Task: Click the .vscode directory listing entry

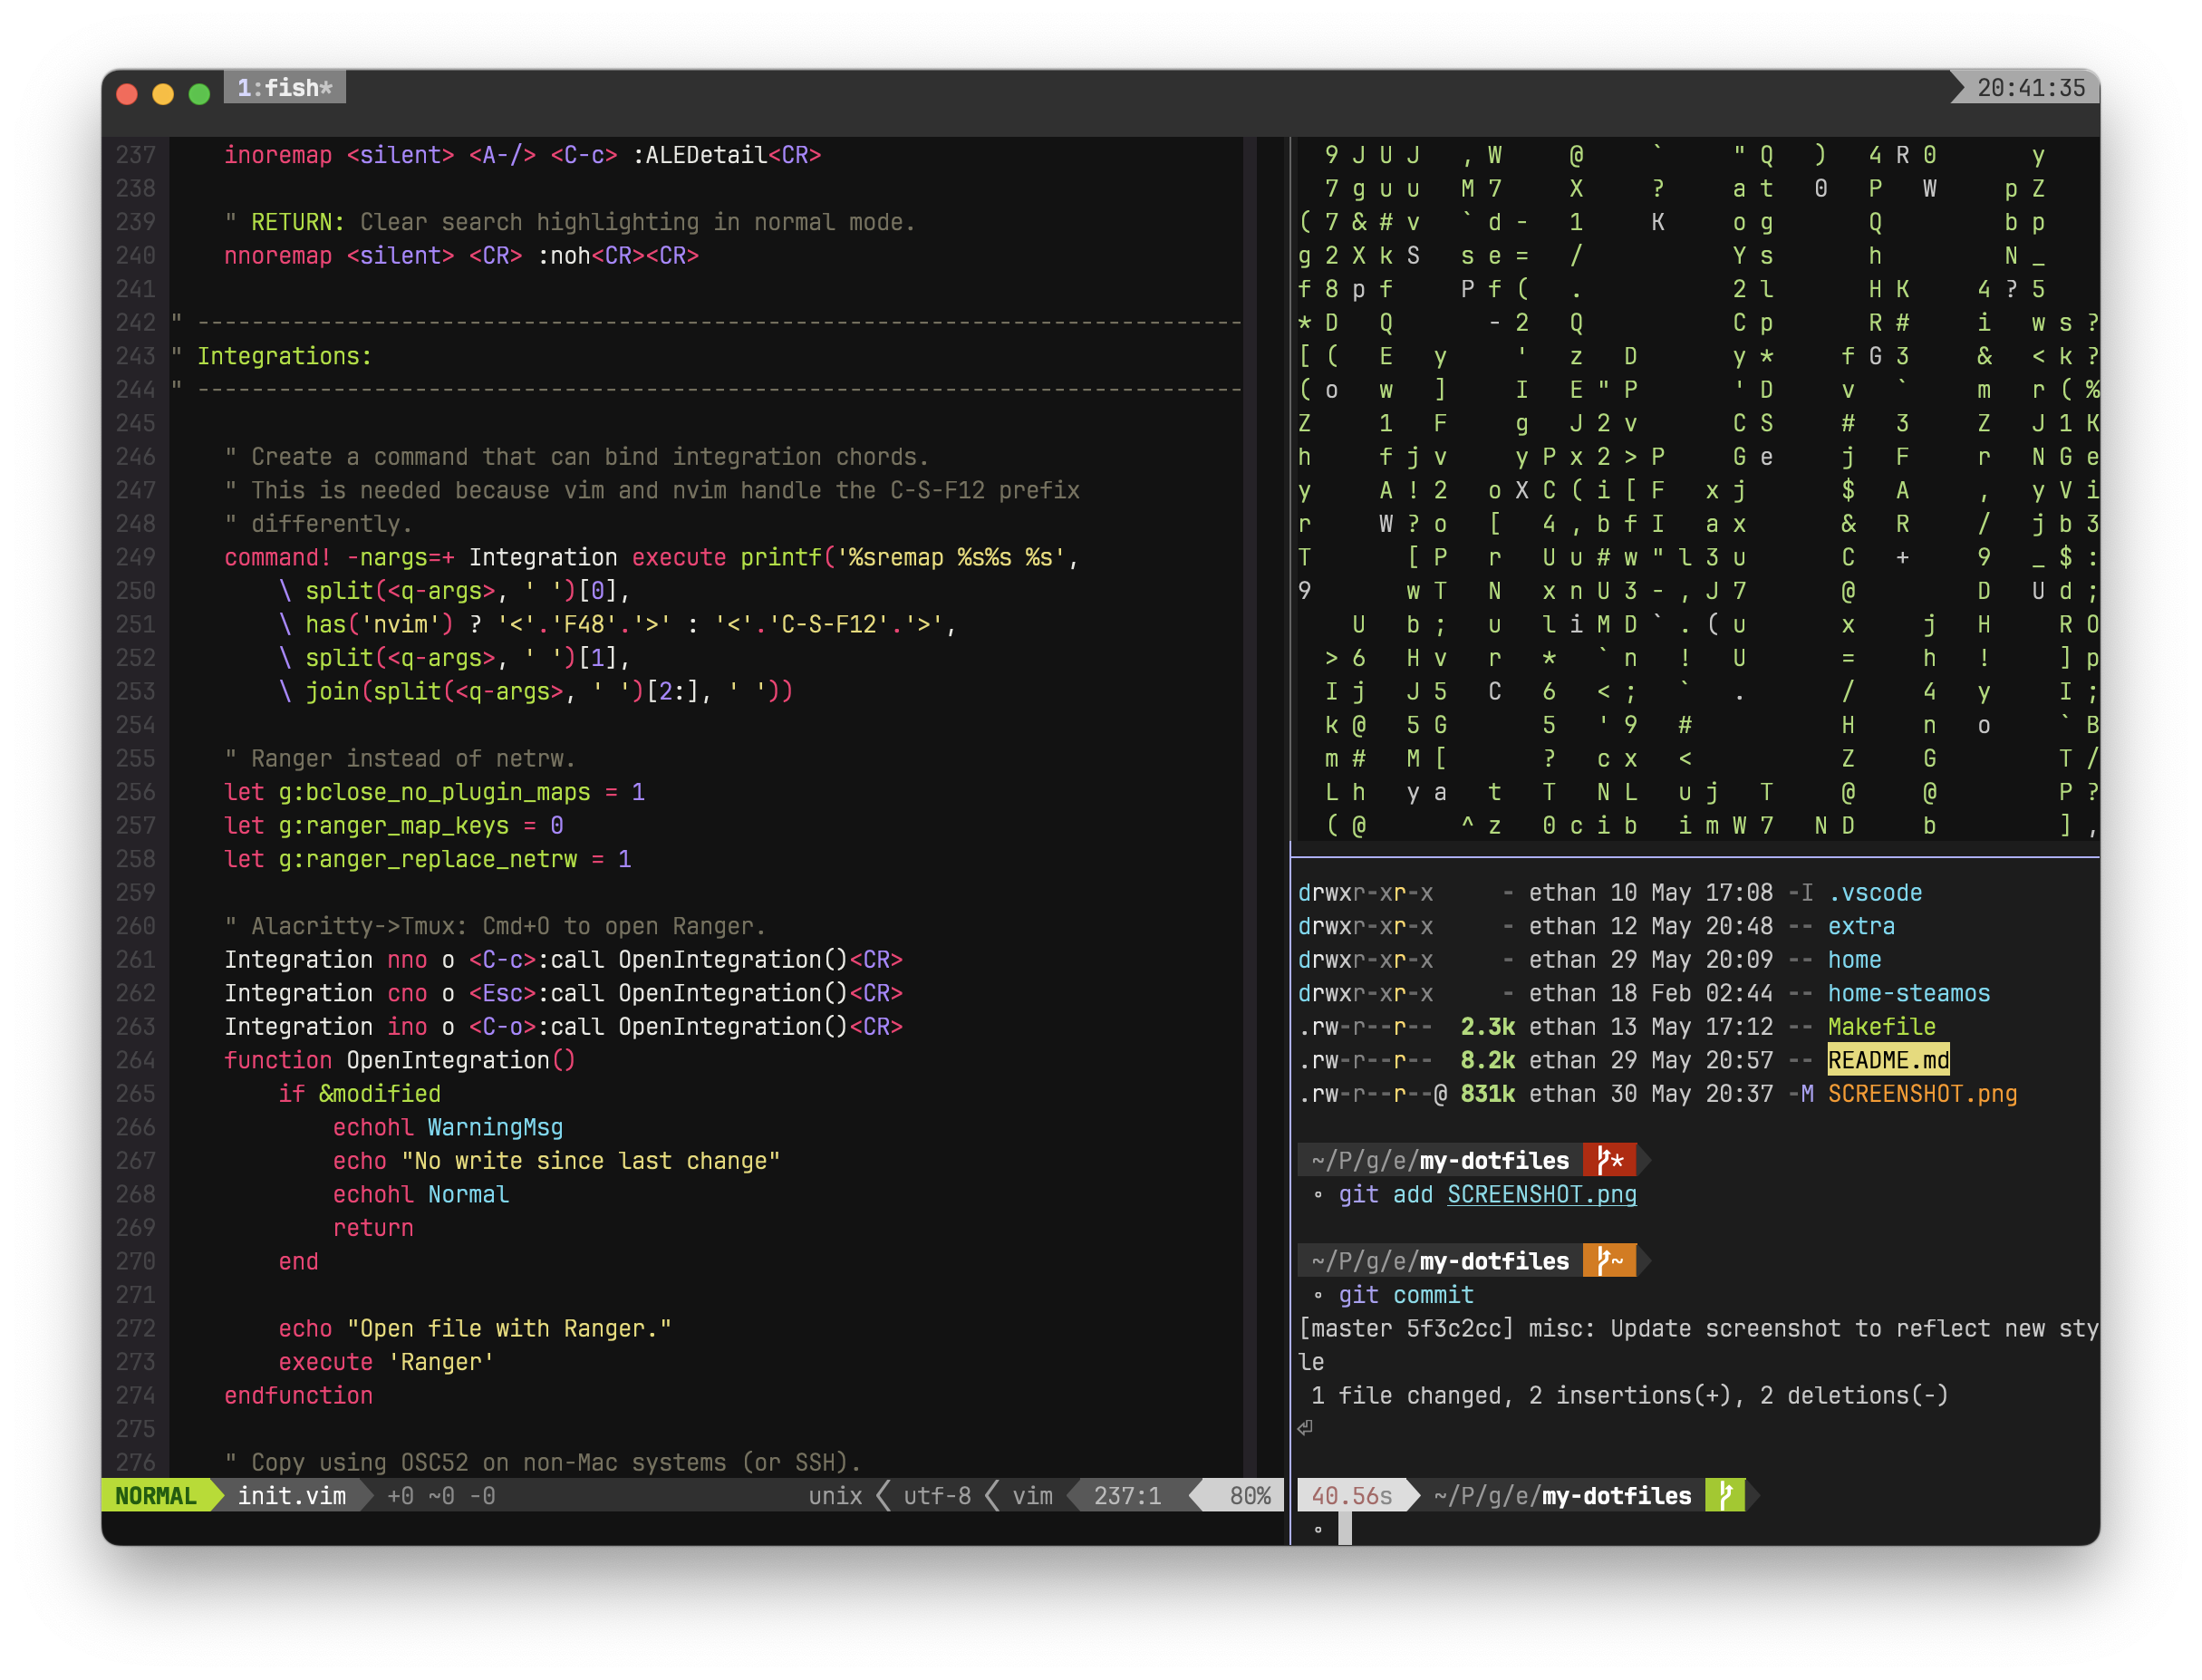Action: 1874,893
